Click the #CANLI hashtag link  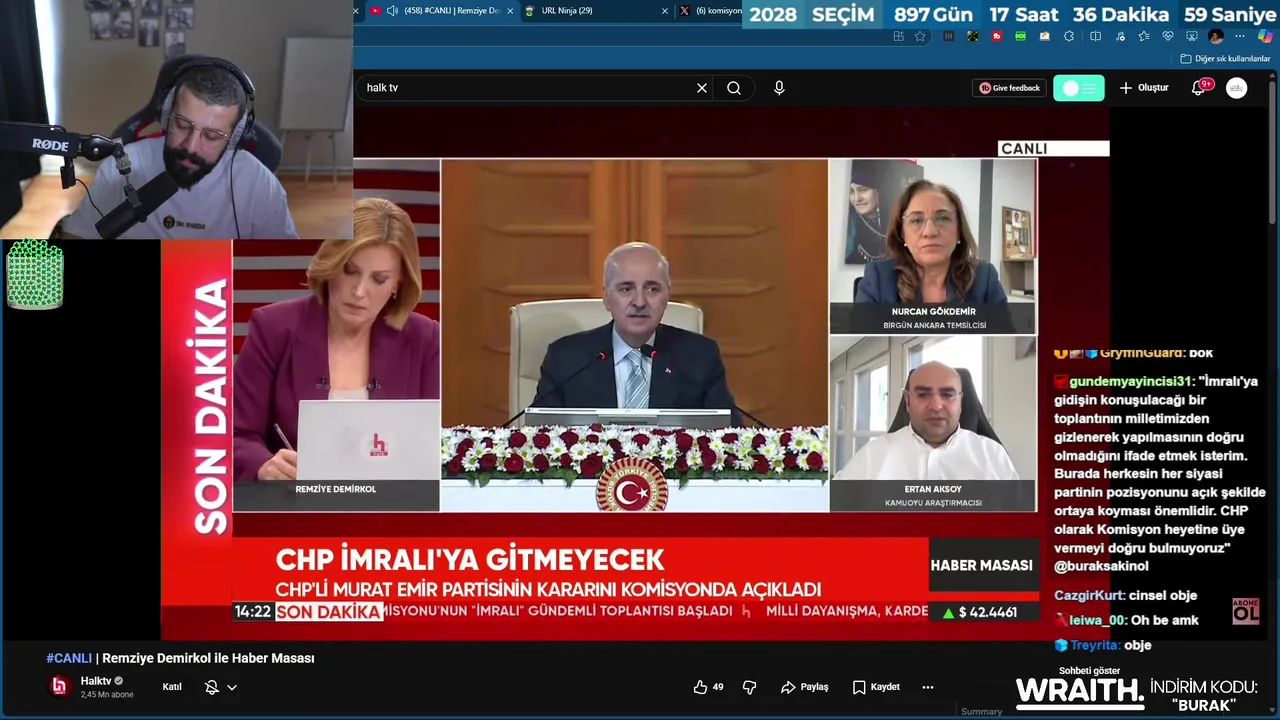pos(69,658)
